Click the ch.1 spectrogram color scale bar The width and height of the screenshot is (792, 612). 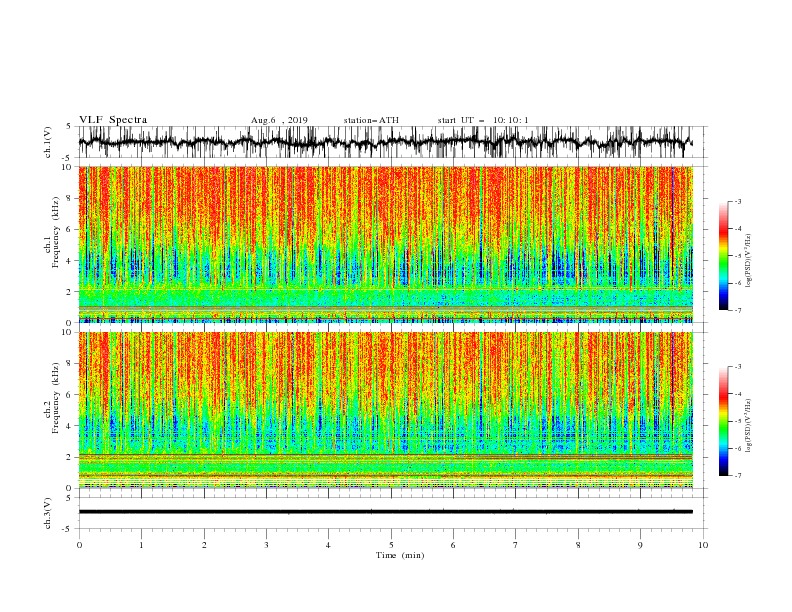coord(723,256)
